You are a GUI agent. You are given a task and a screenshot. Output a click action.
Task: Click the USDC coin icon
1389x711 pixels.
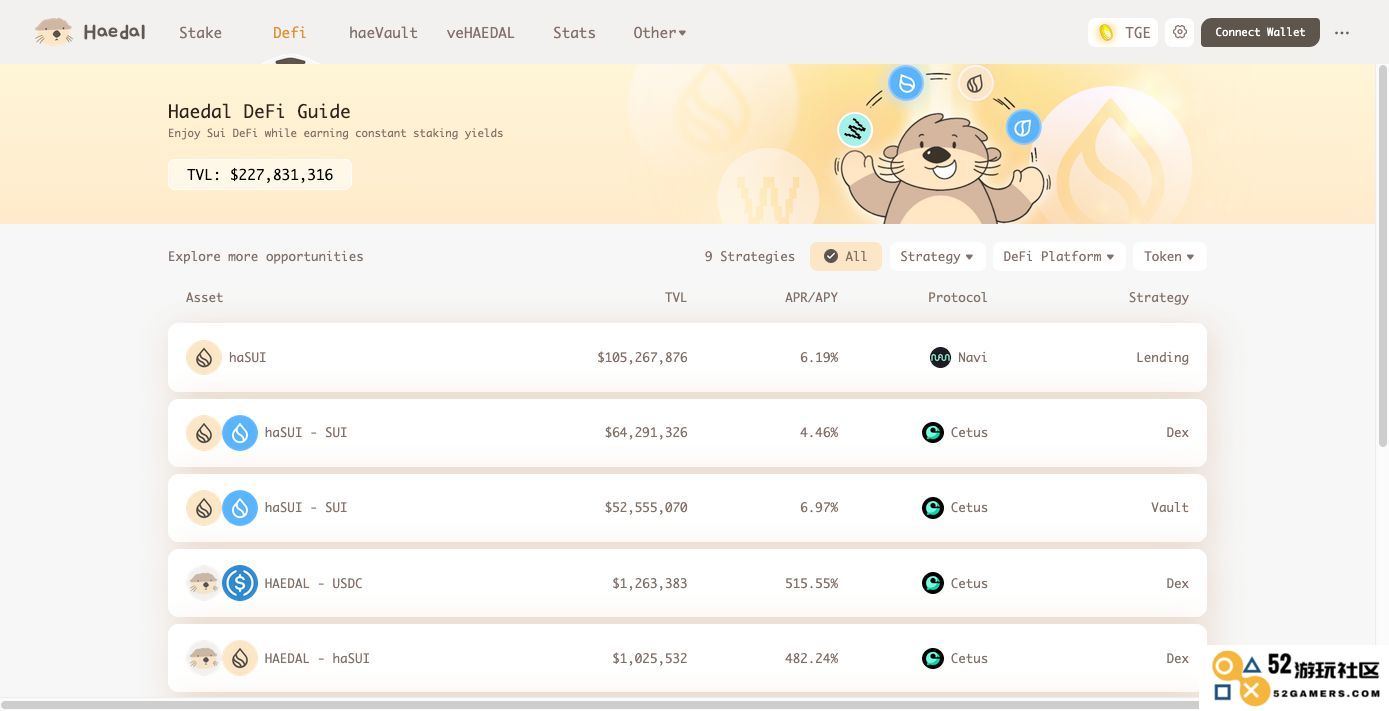240,583
